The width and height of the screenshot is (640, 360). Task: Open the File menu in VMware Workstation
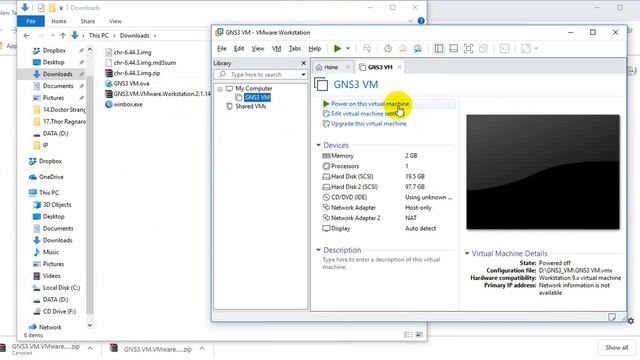[x=222, y=49]
